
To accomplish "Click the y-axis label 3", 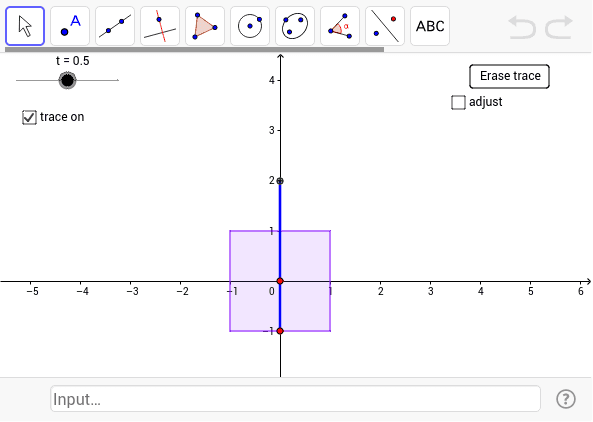I will point(272,130).
